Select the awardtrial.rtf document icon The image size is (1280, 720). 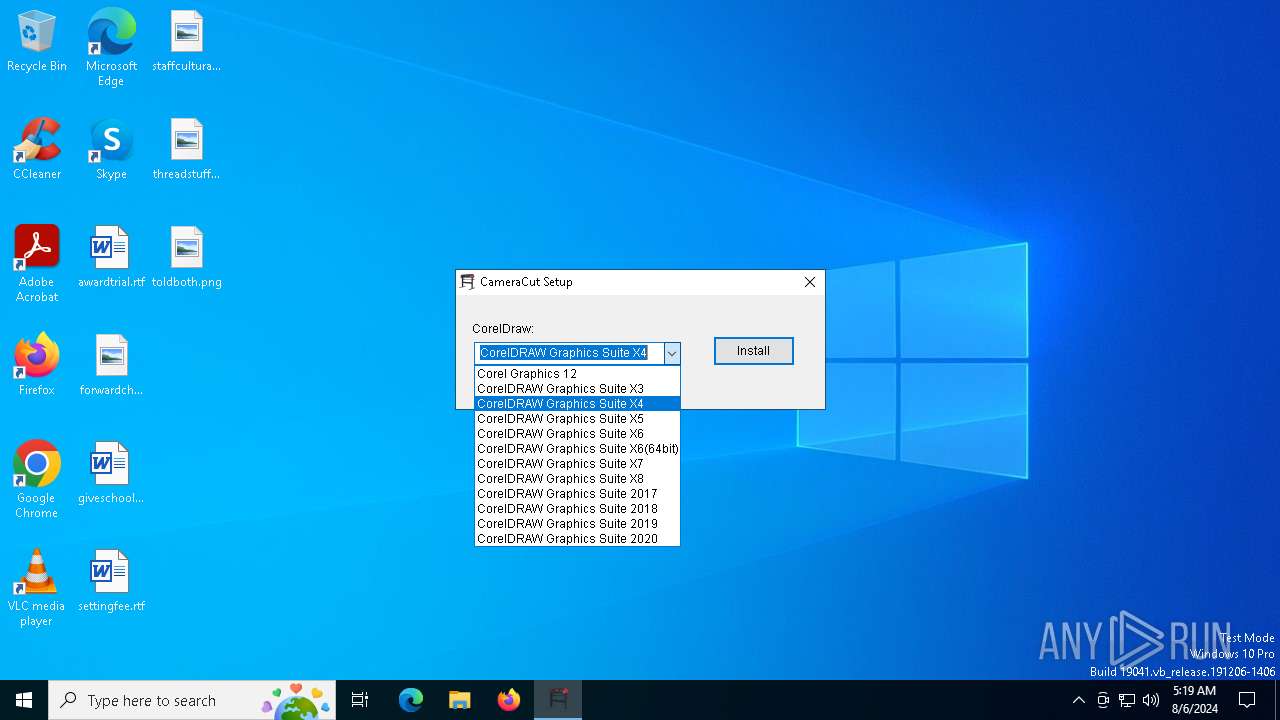pyautogui.click(x=111, y=258)
